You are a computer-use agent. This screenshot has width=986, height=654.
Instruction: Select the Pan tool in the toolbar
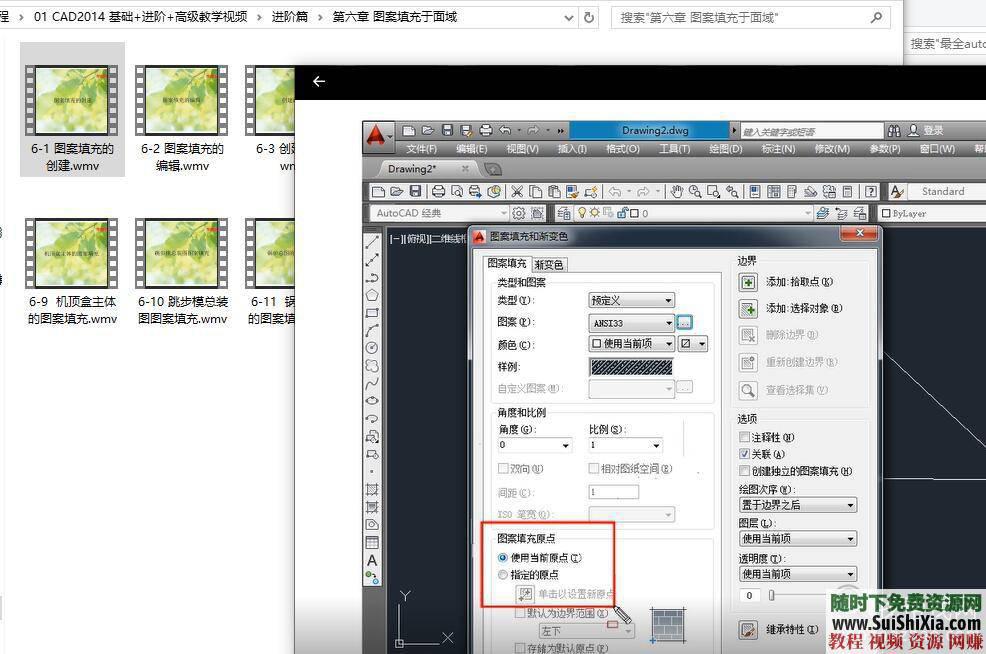(x=677, y=191)
